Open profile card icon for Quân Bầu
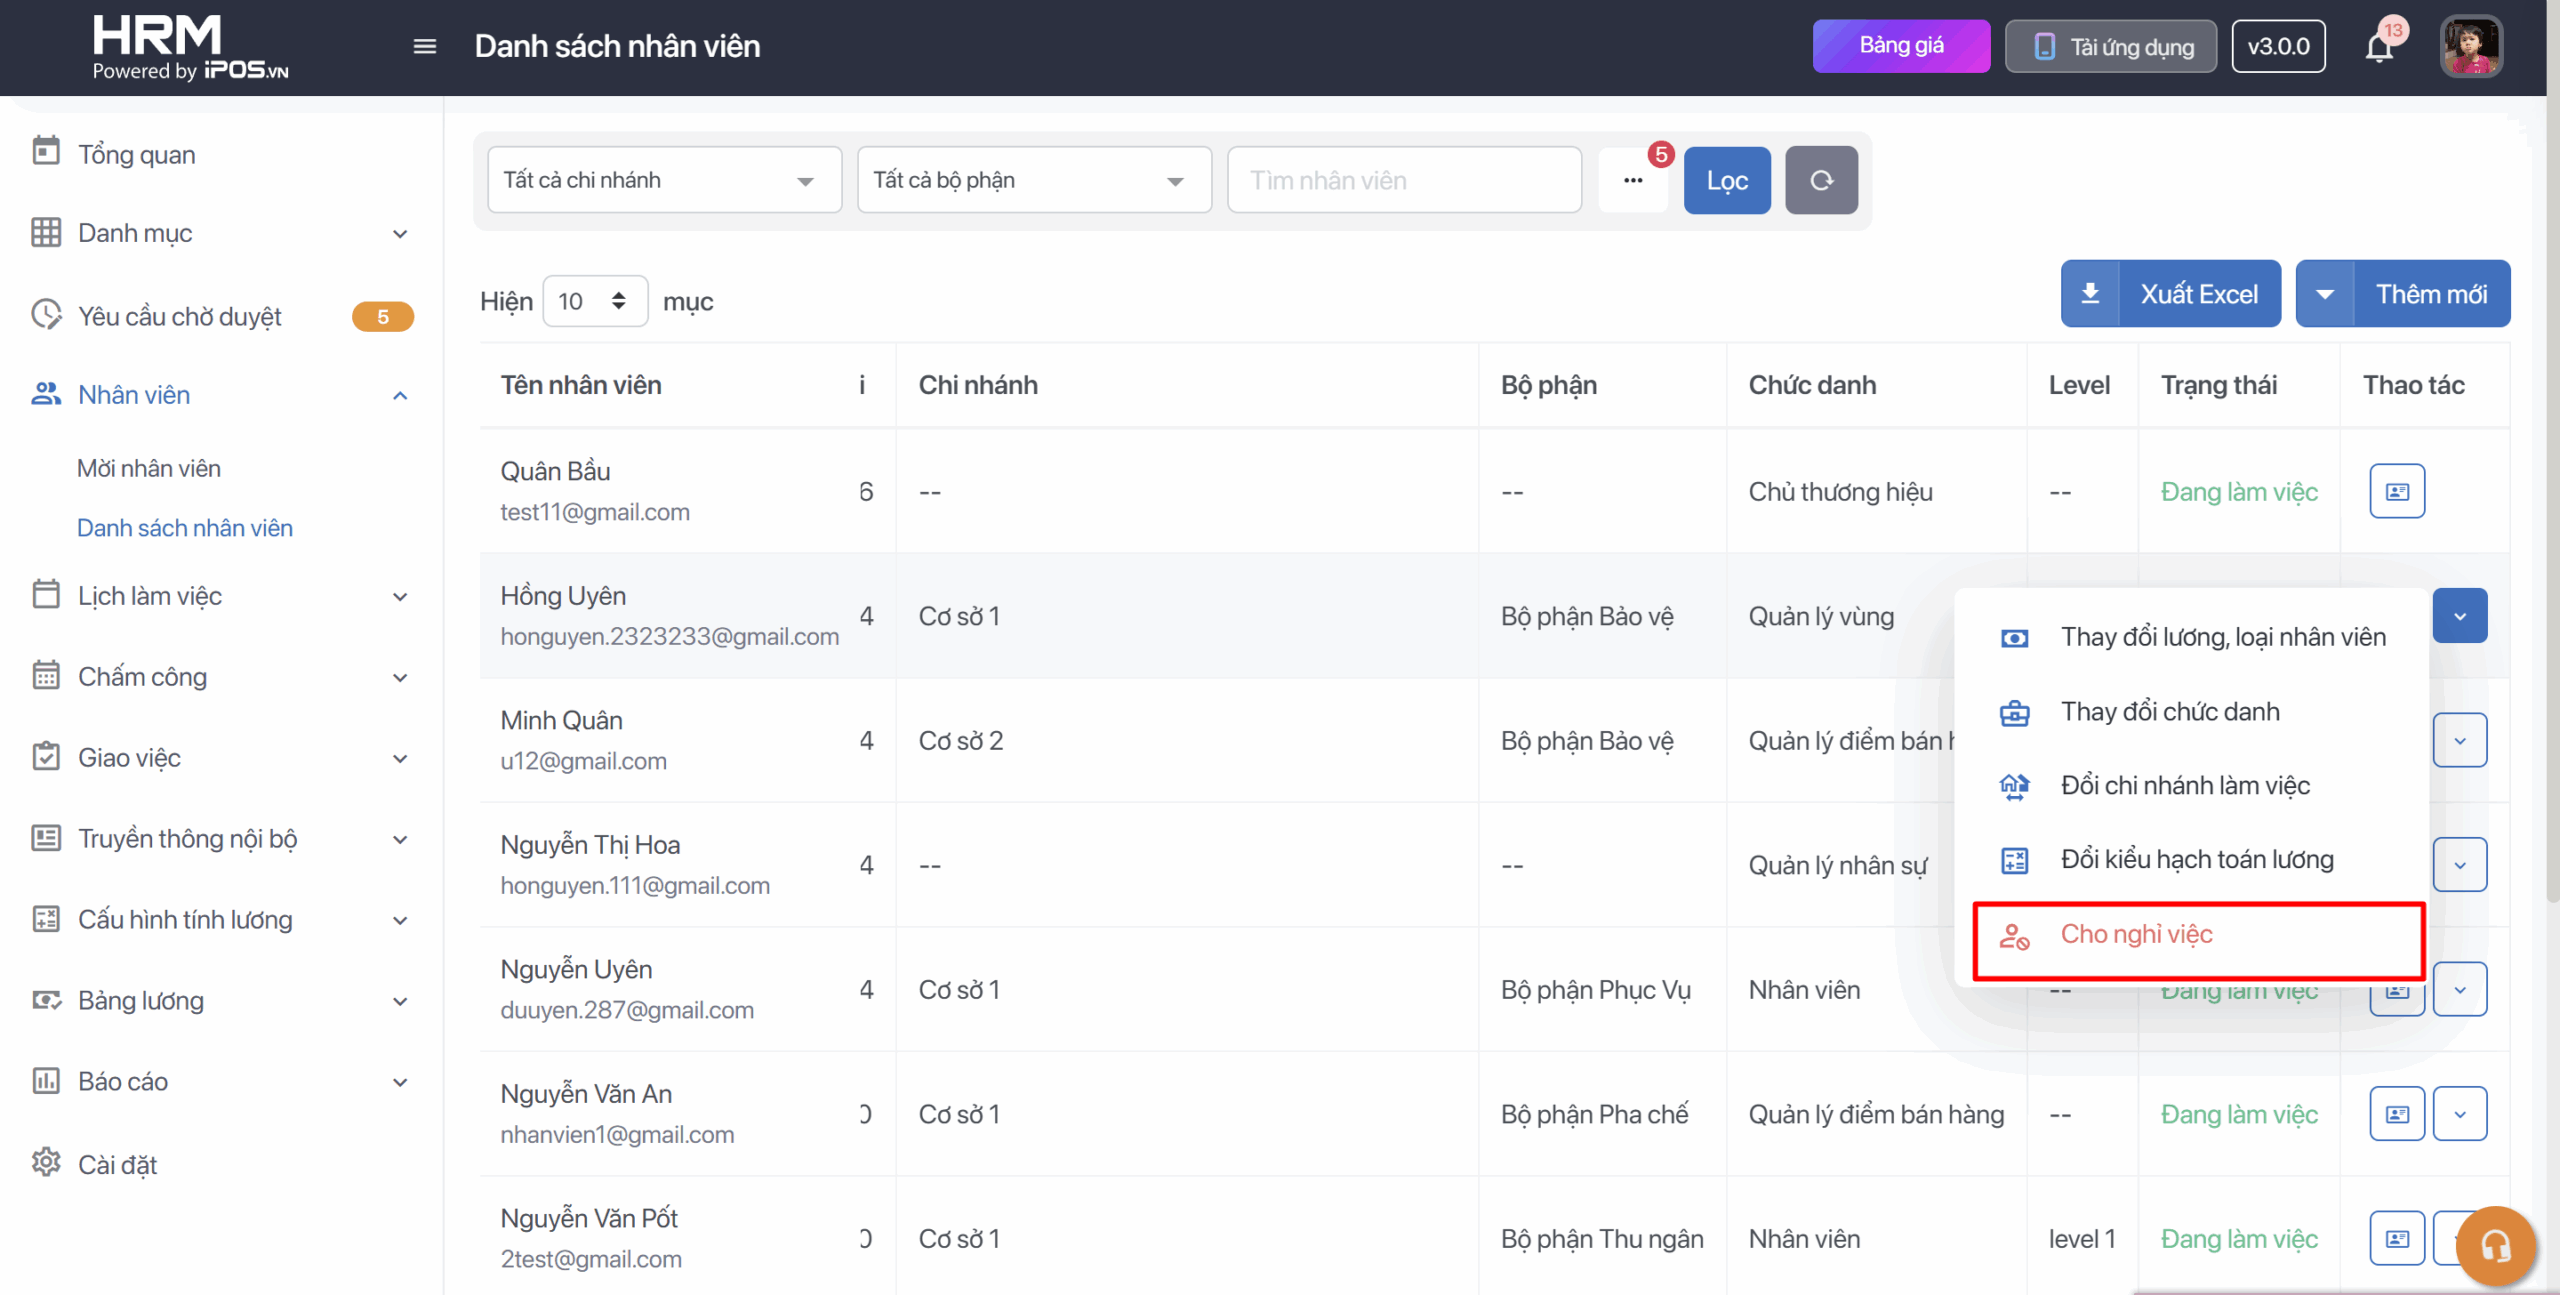Image resolution: width=2560 pixels, height=1295 pixels. (x=2396, y=491)
